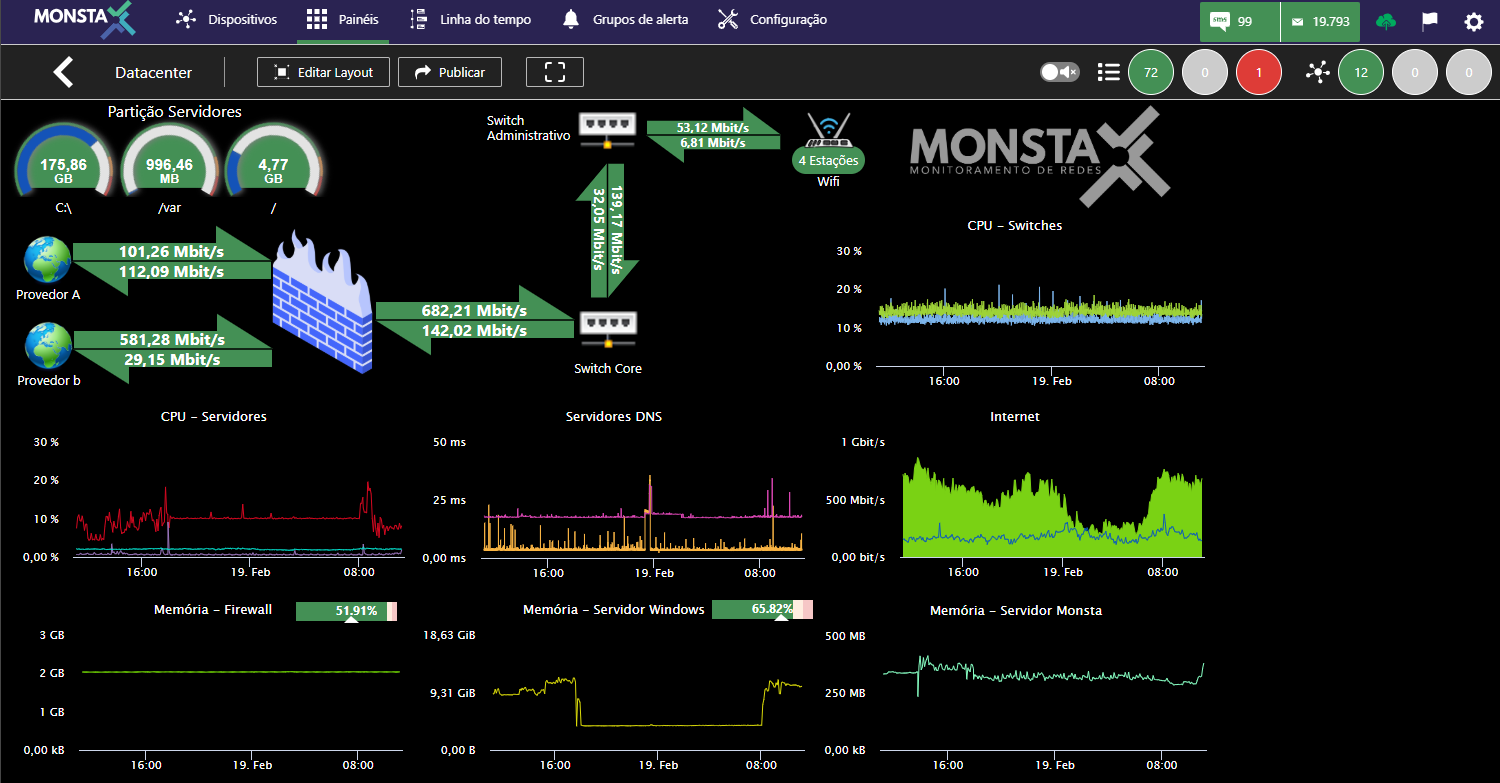Click the /var partition gauge 996,46 MB
Image resolution: width=1500 pixels, height=783 pixels.
point(169,162)
